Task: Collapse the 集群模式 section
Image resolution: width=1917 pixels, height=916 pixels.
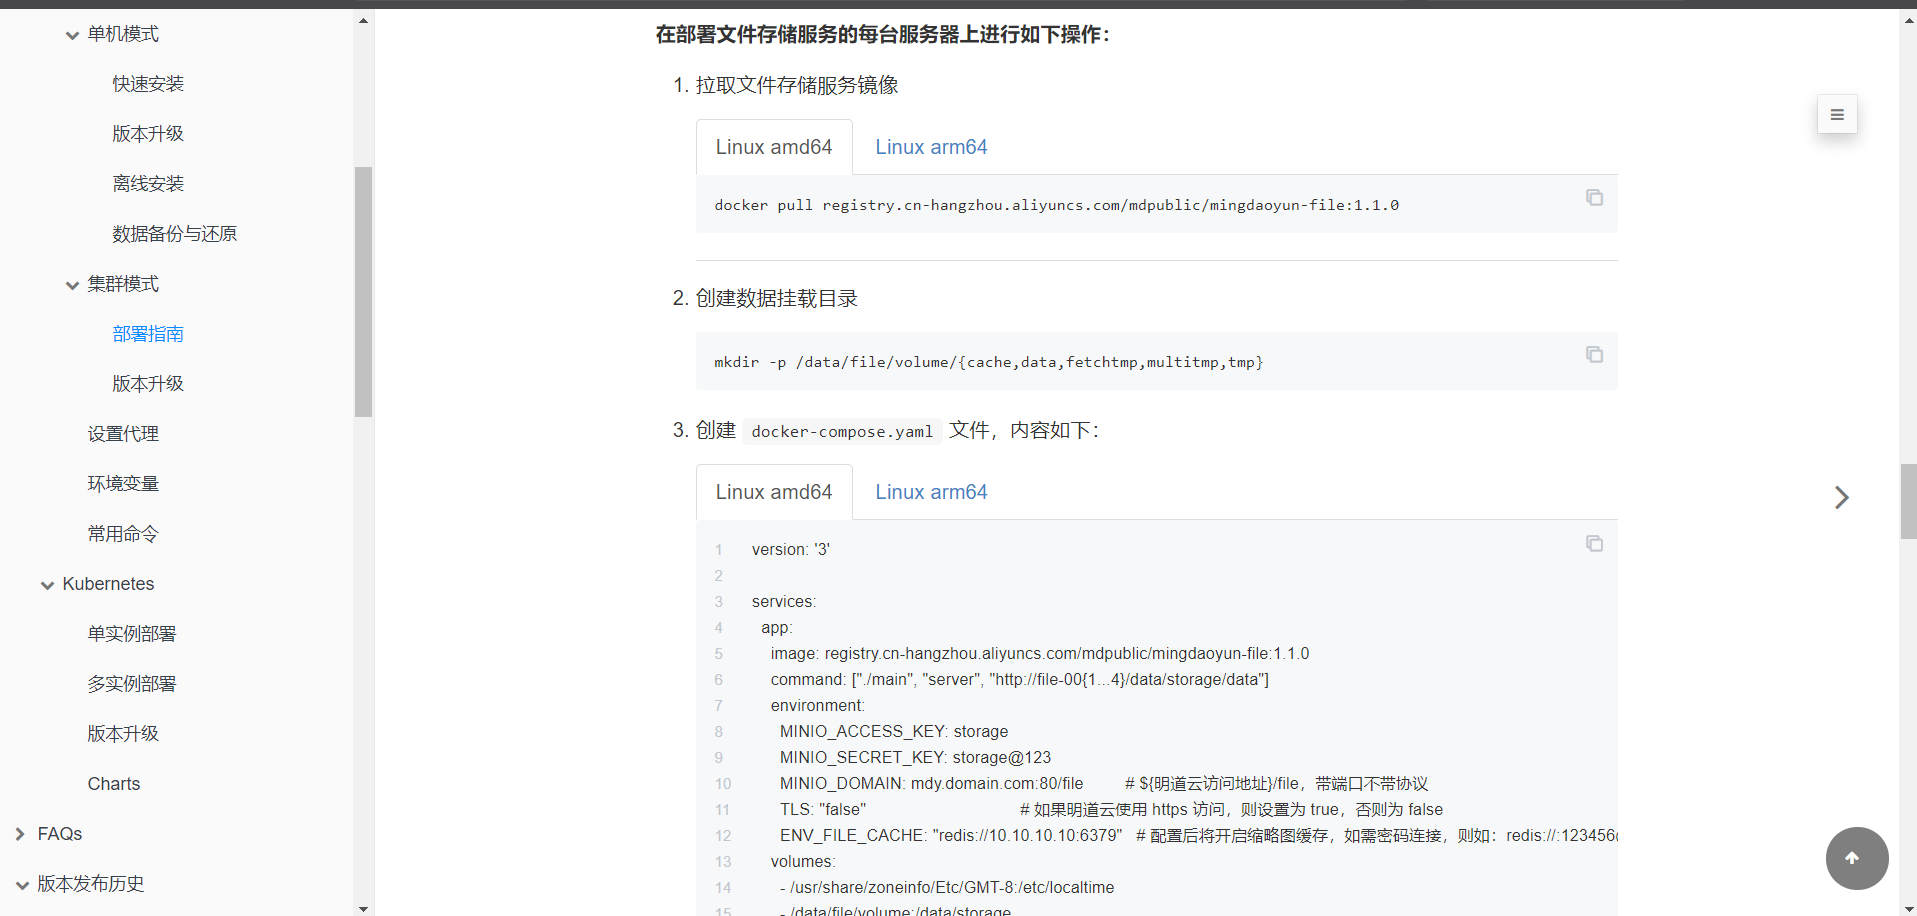Action: (x=72, y=285)
